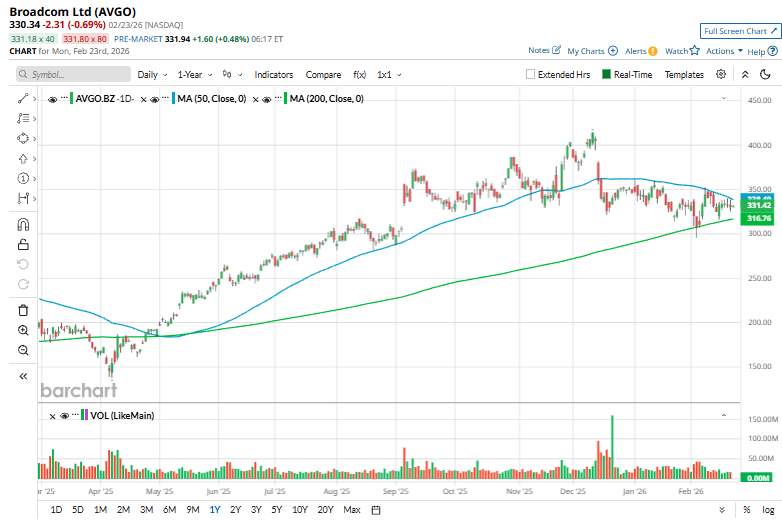
Task: Select the 5Y time range
Action: [276, 510]
